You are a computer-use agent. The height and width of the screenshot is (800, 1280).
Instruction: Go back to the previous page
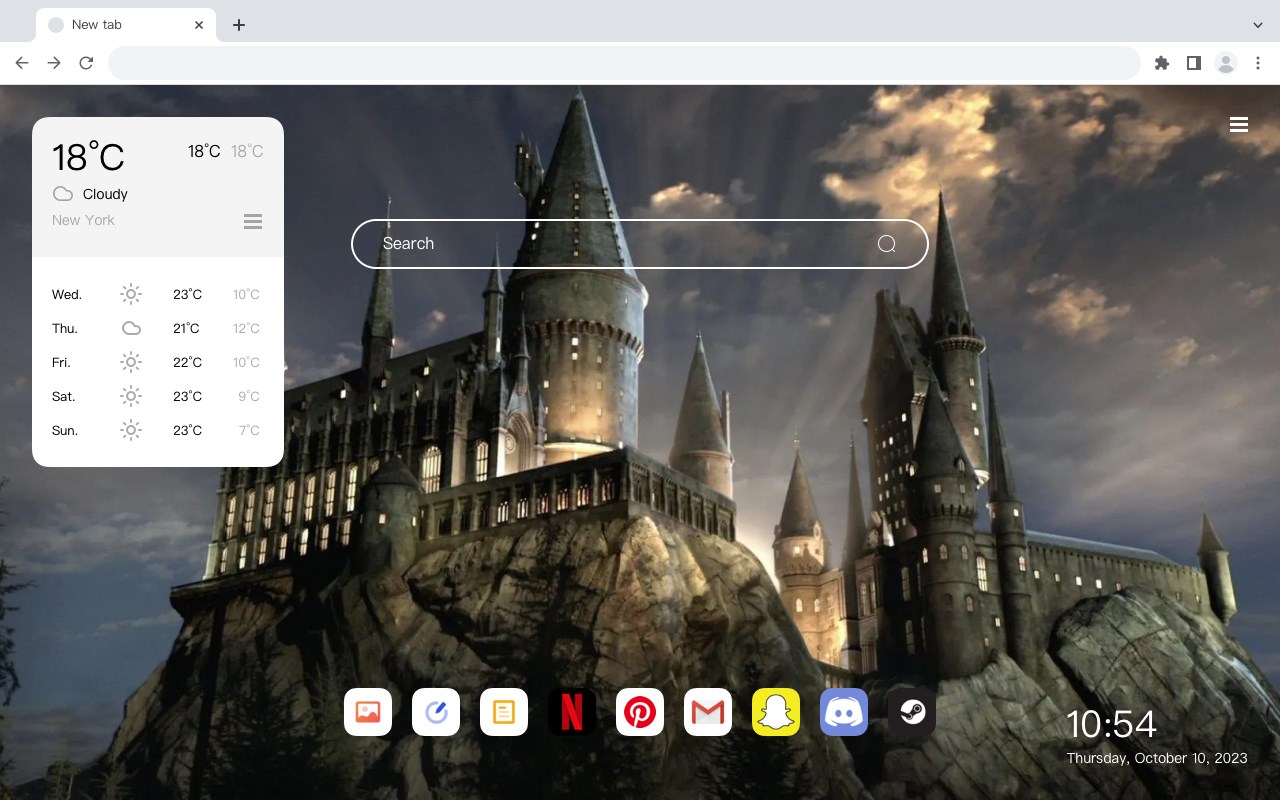click(22, 63)
